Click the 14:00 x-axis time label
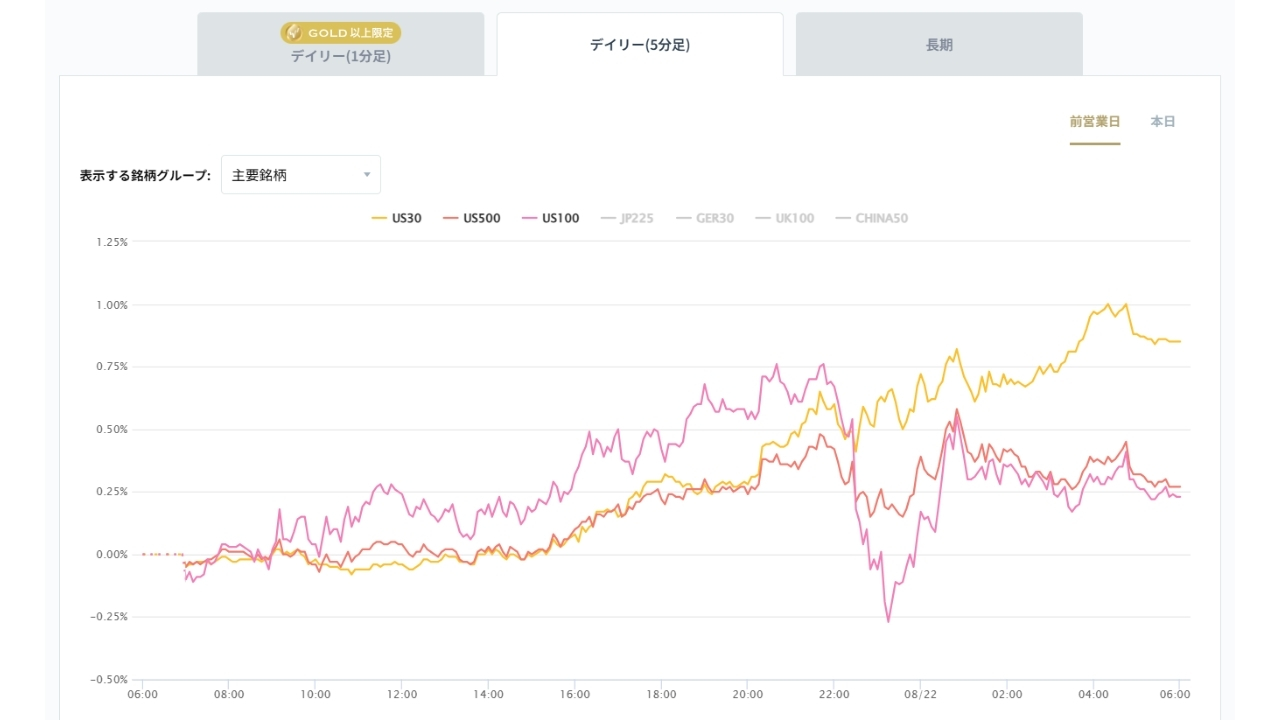Screen dimensions: 1280x720 click(488, 694)
